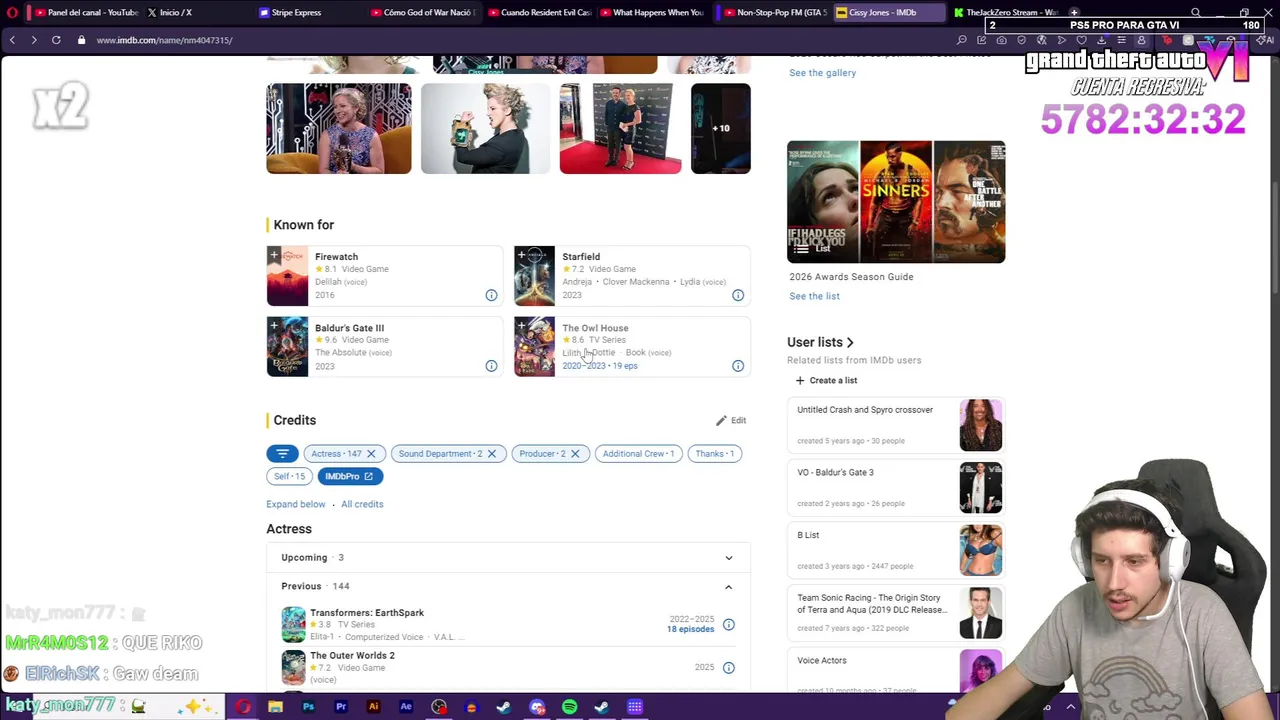The height and width of the screenshot is (720, 1280).
Task: Open Spotify from the taskbar
Action: 569,707
